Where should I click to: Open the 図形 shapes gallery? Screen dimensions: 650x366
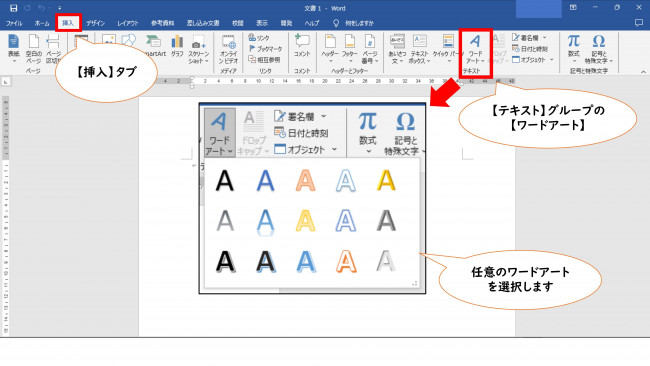click(x=129, y=41)
